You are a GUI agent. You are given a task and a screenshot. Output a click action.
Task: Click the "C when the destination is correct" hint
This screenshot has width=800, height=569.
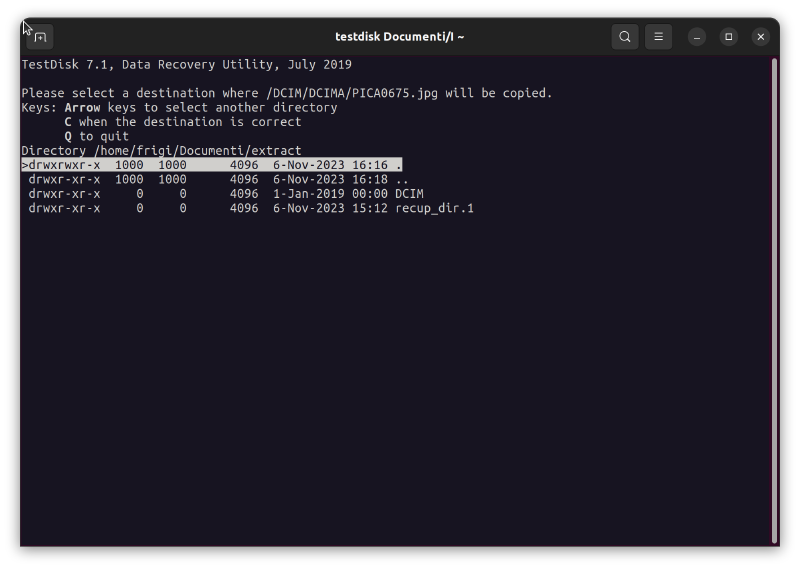[183, 122]
